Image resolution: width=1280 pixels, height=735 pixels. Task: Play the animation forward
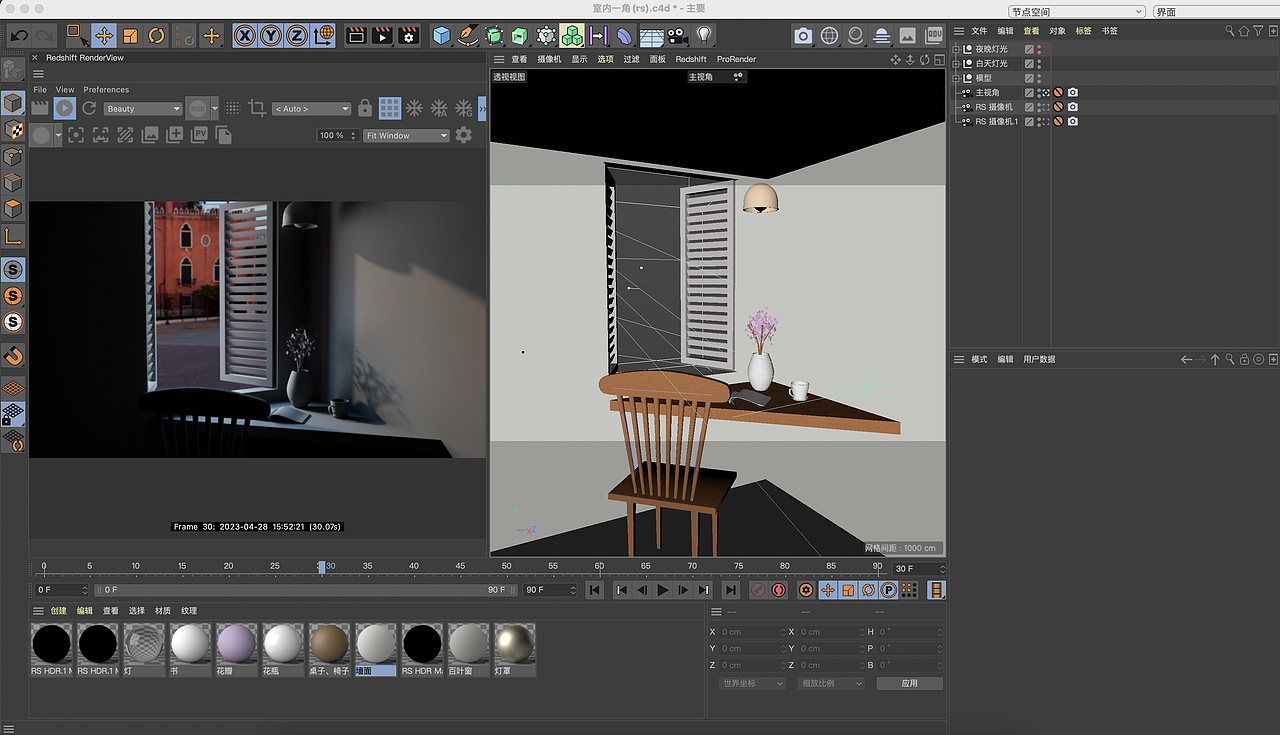(662, 590)
